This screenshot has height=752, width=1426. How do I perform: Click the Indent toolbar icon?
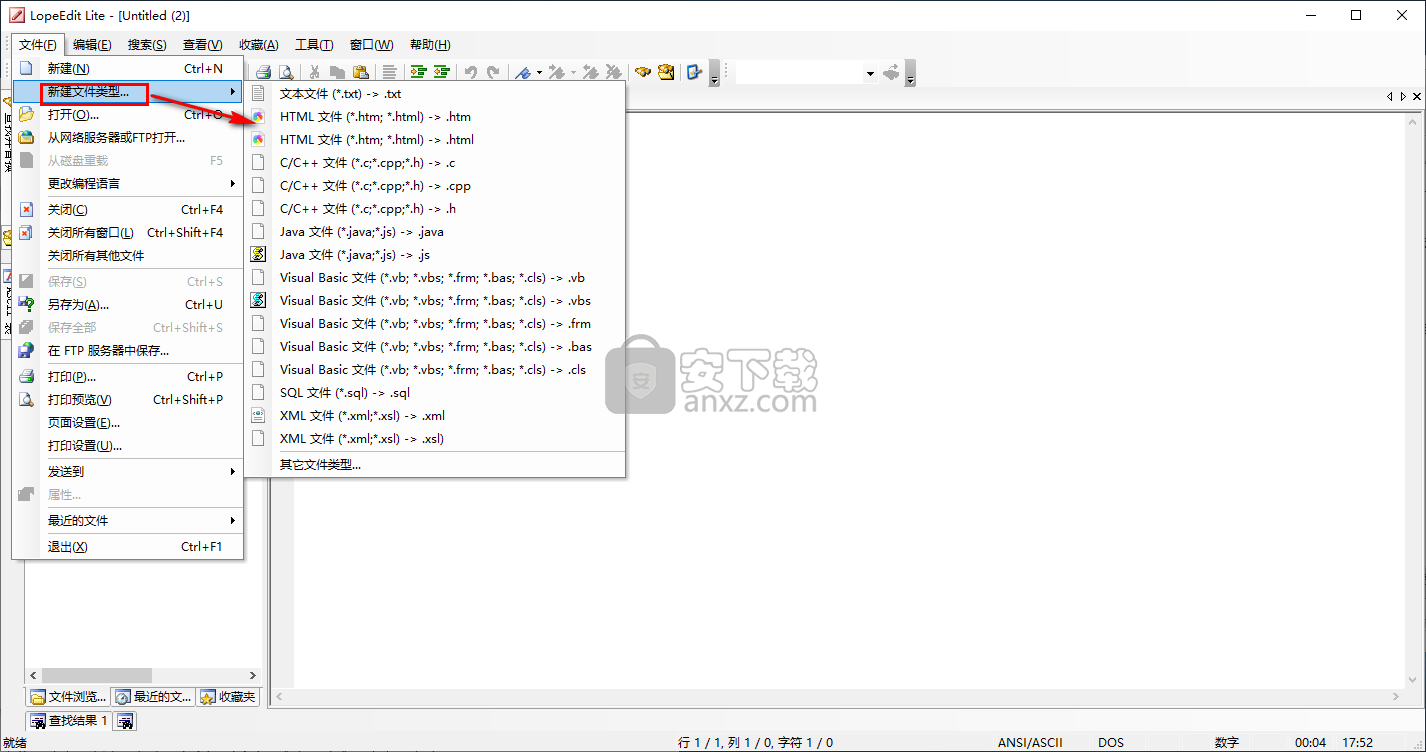419,72
